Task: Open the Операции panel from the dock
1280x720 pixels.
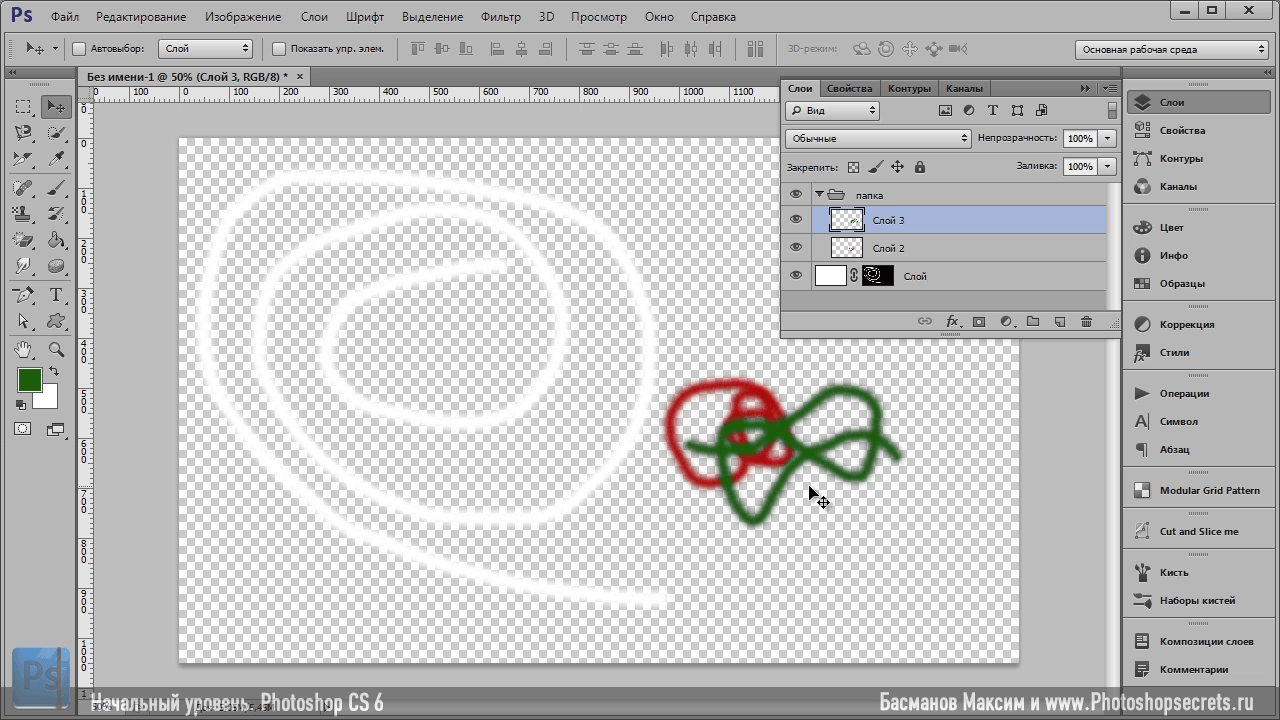Action: click(1199, 393)
